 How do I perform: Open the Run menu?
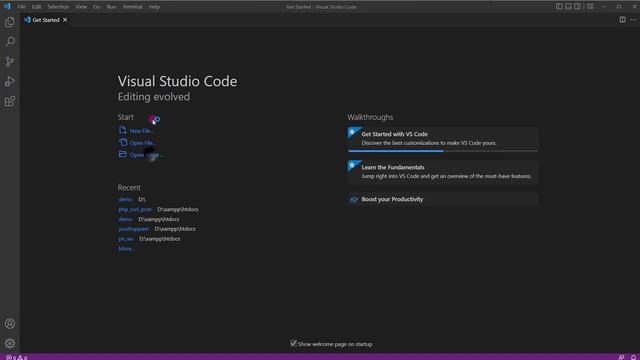pyautogui.click(x=111, y=7)
